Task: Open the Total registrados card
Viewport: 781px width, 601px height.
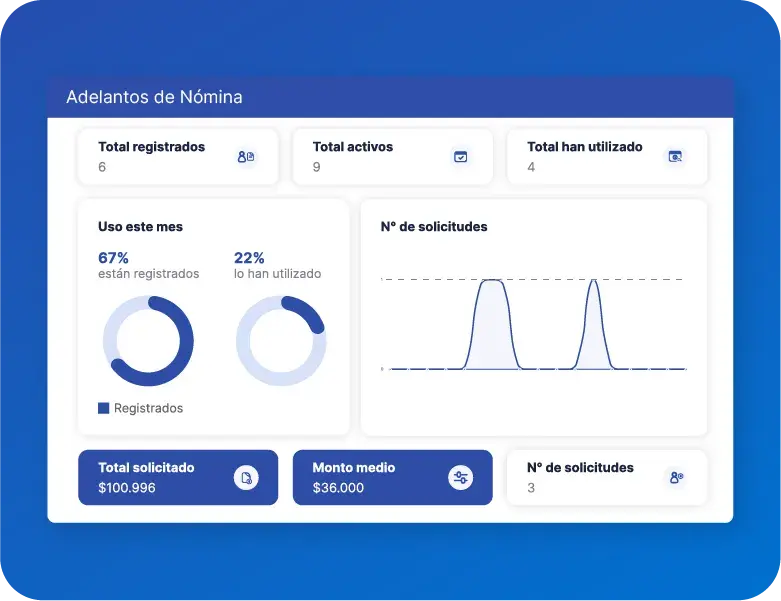Action: coord(178,157)
